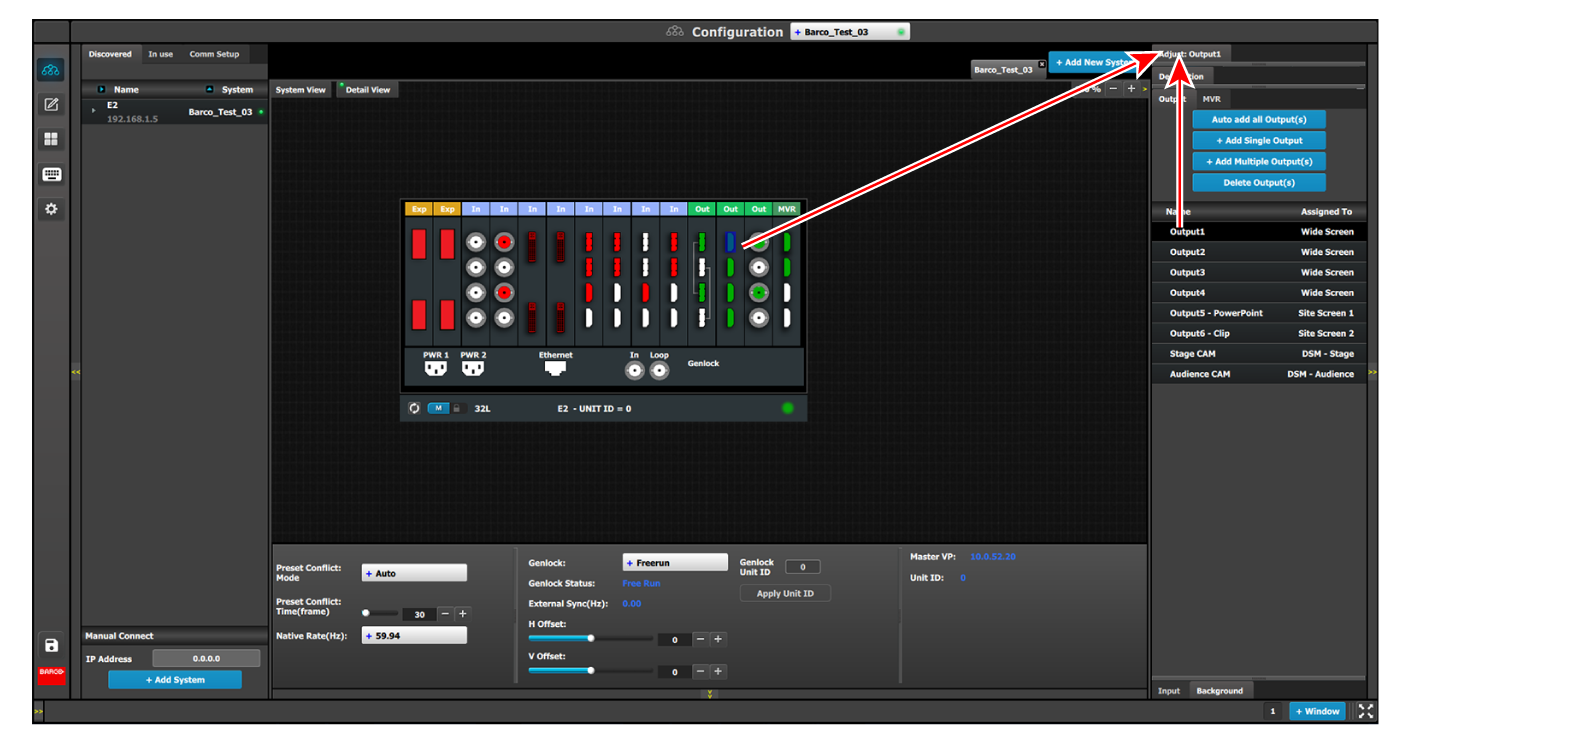Open the Settings gear icon in sidebar

(x=51, y=209)
